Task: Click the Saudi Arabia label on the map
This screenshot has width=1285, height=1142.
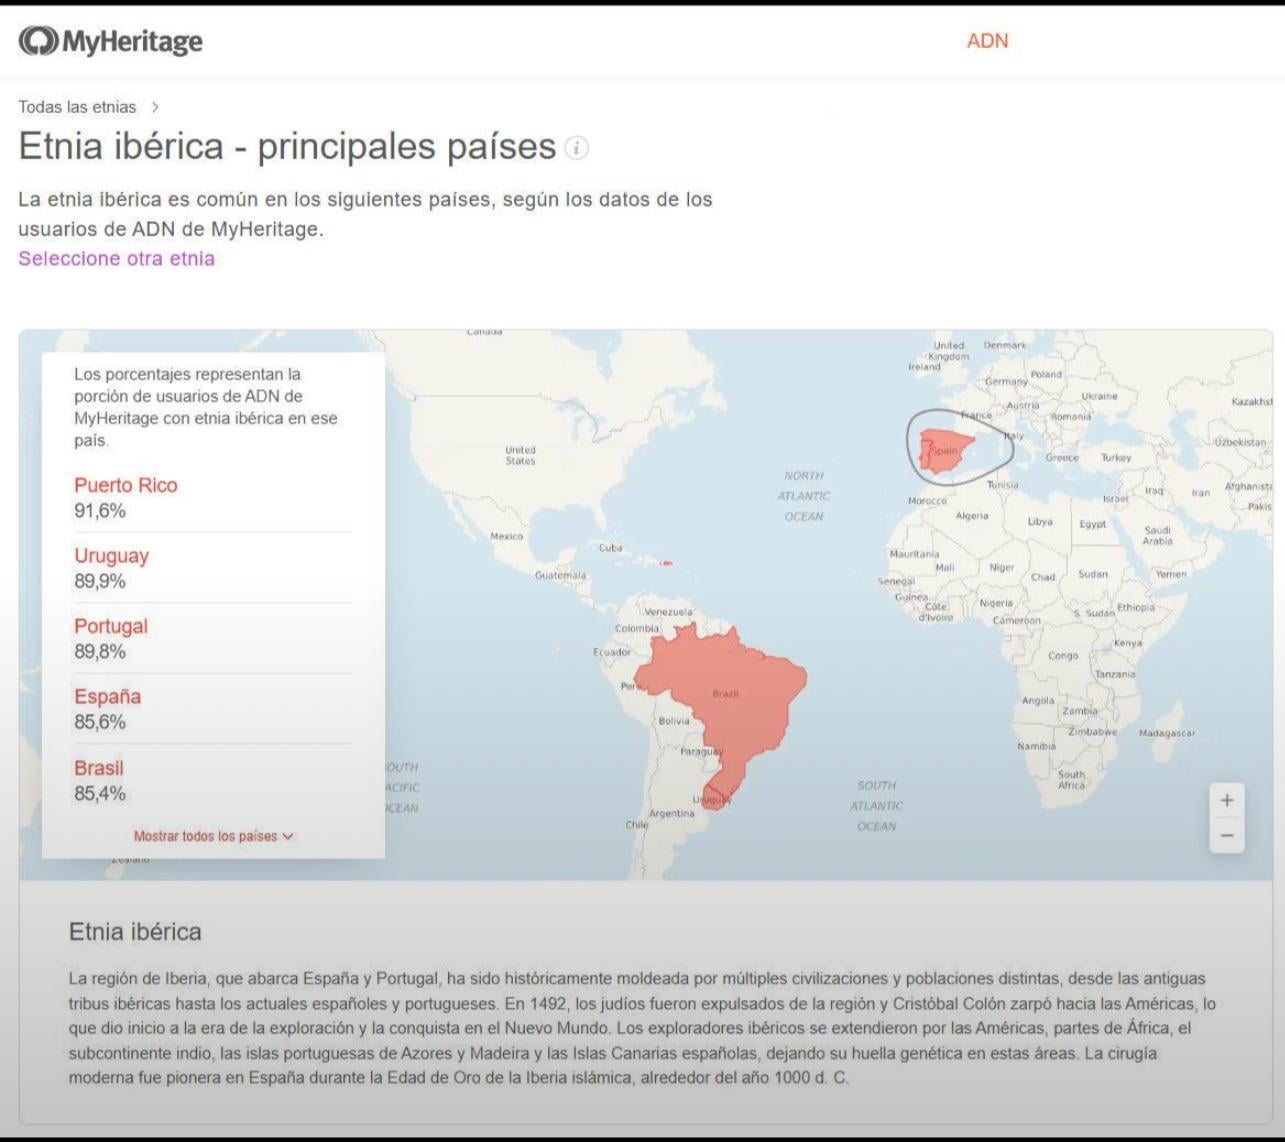Action: (1157, 535)
